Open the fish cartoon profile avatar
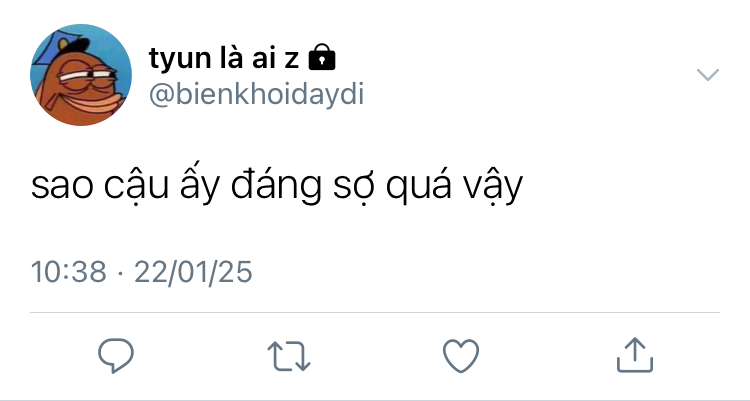 (81, 75)
